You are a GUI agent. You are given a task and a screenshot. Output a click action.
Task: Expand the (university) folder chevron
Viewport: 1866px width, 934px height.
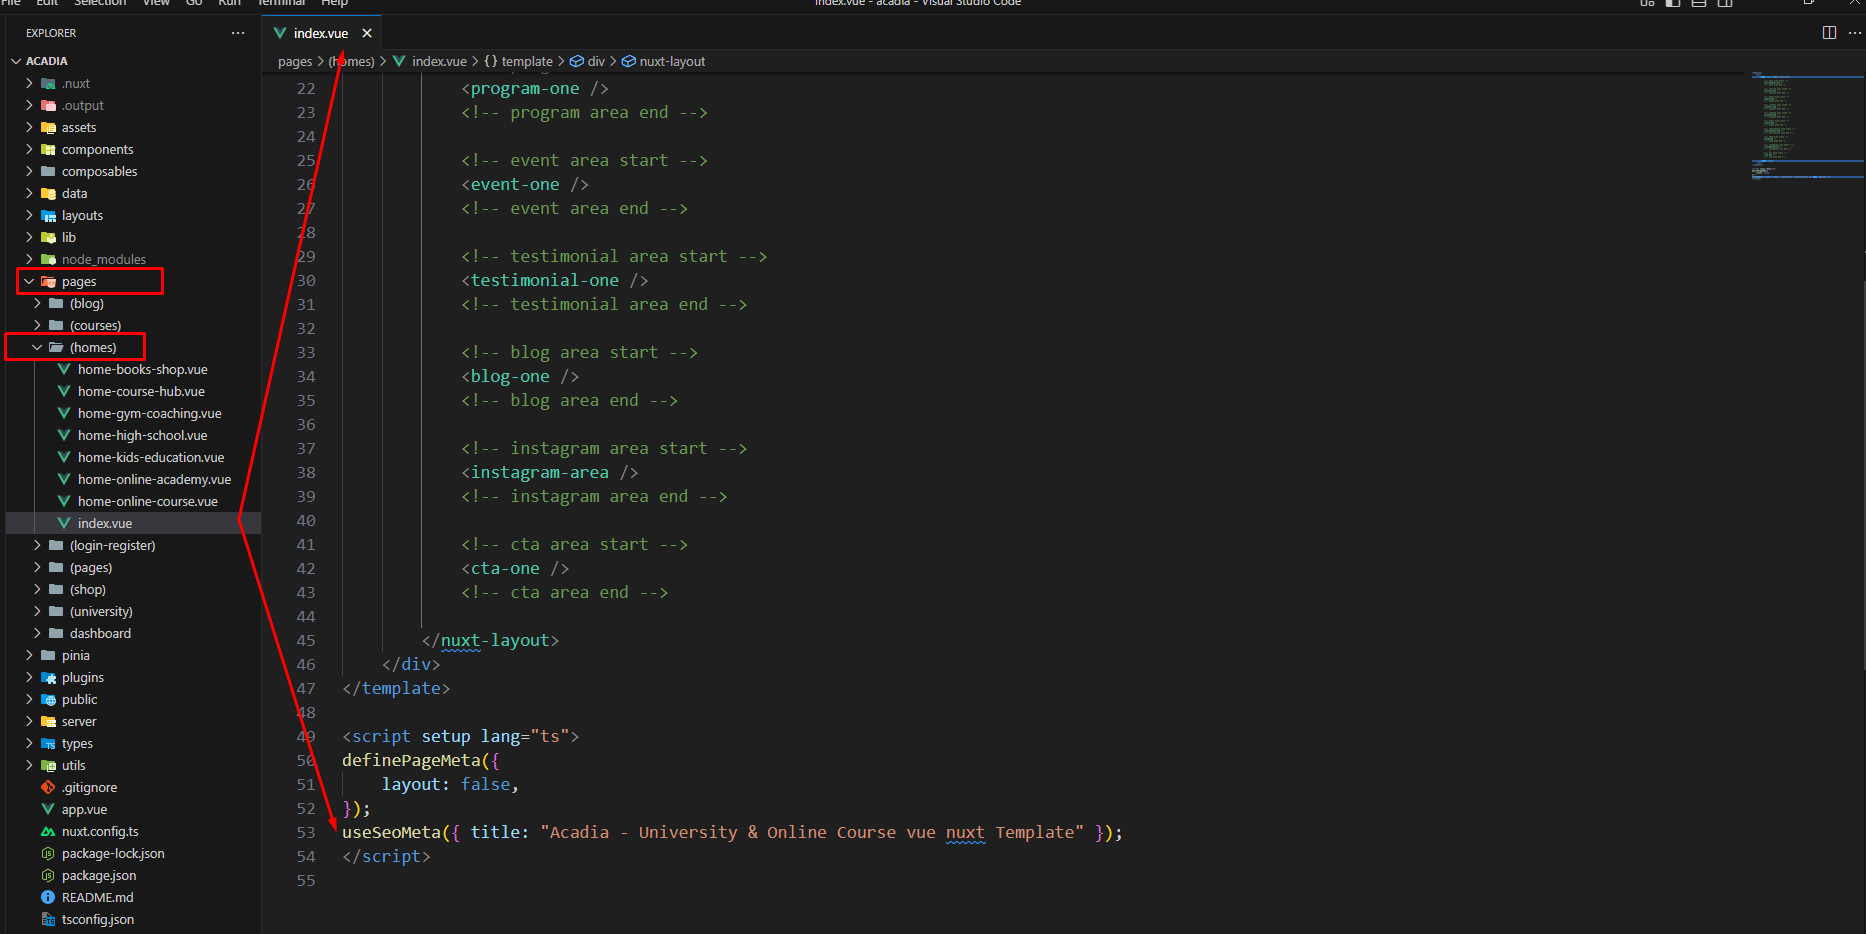coord(37,611)
